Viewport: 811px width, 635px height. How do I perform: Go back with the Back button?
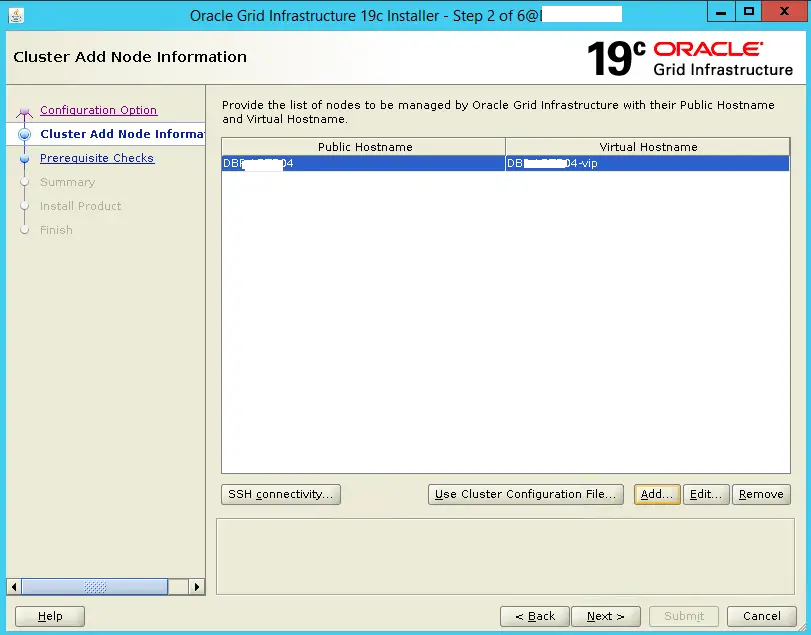click(x=535, y=616)
